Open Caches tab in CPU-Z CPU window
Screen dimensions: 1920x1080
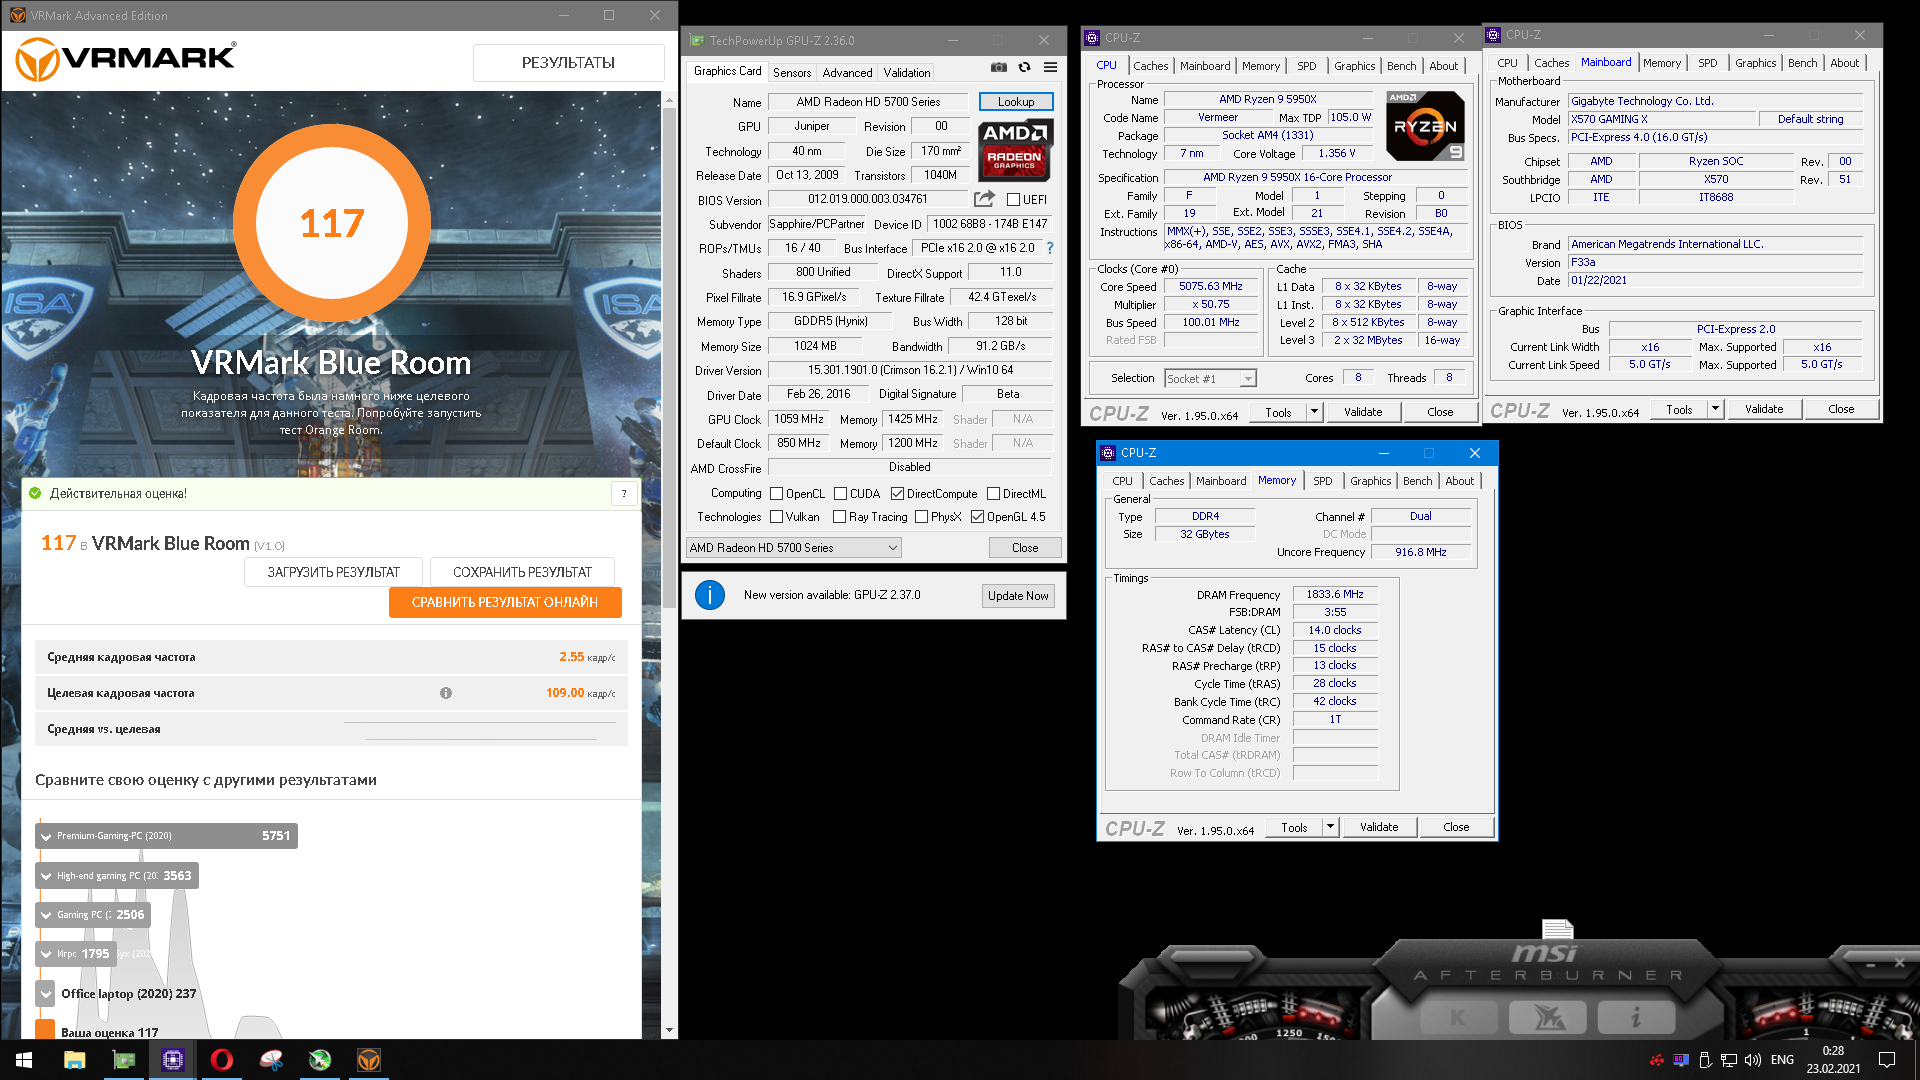click(1150, 66)
